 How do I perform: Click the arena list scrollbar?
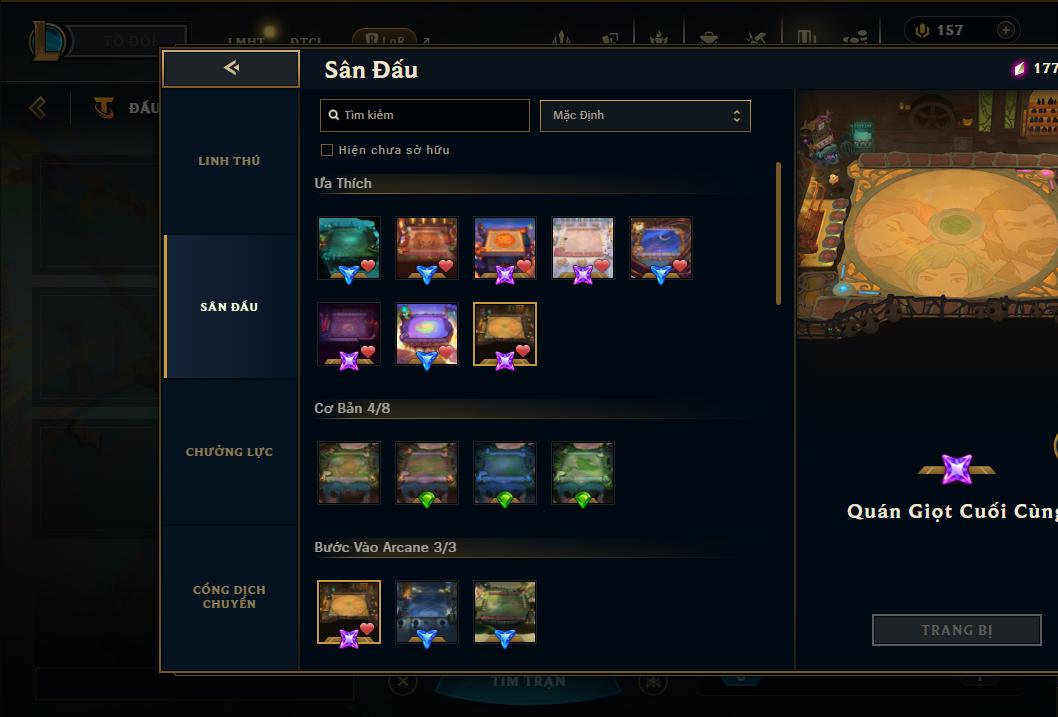778,233
